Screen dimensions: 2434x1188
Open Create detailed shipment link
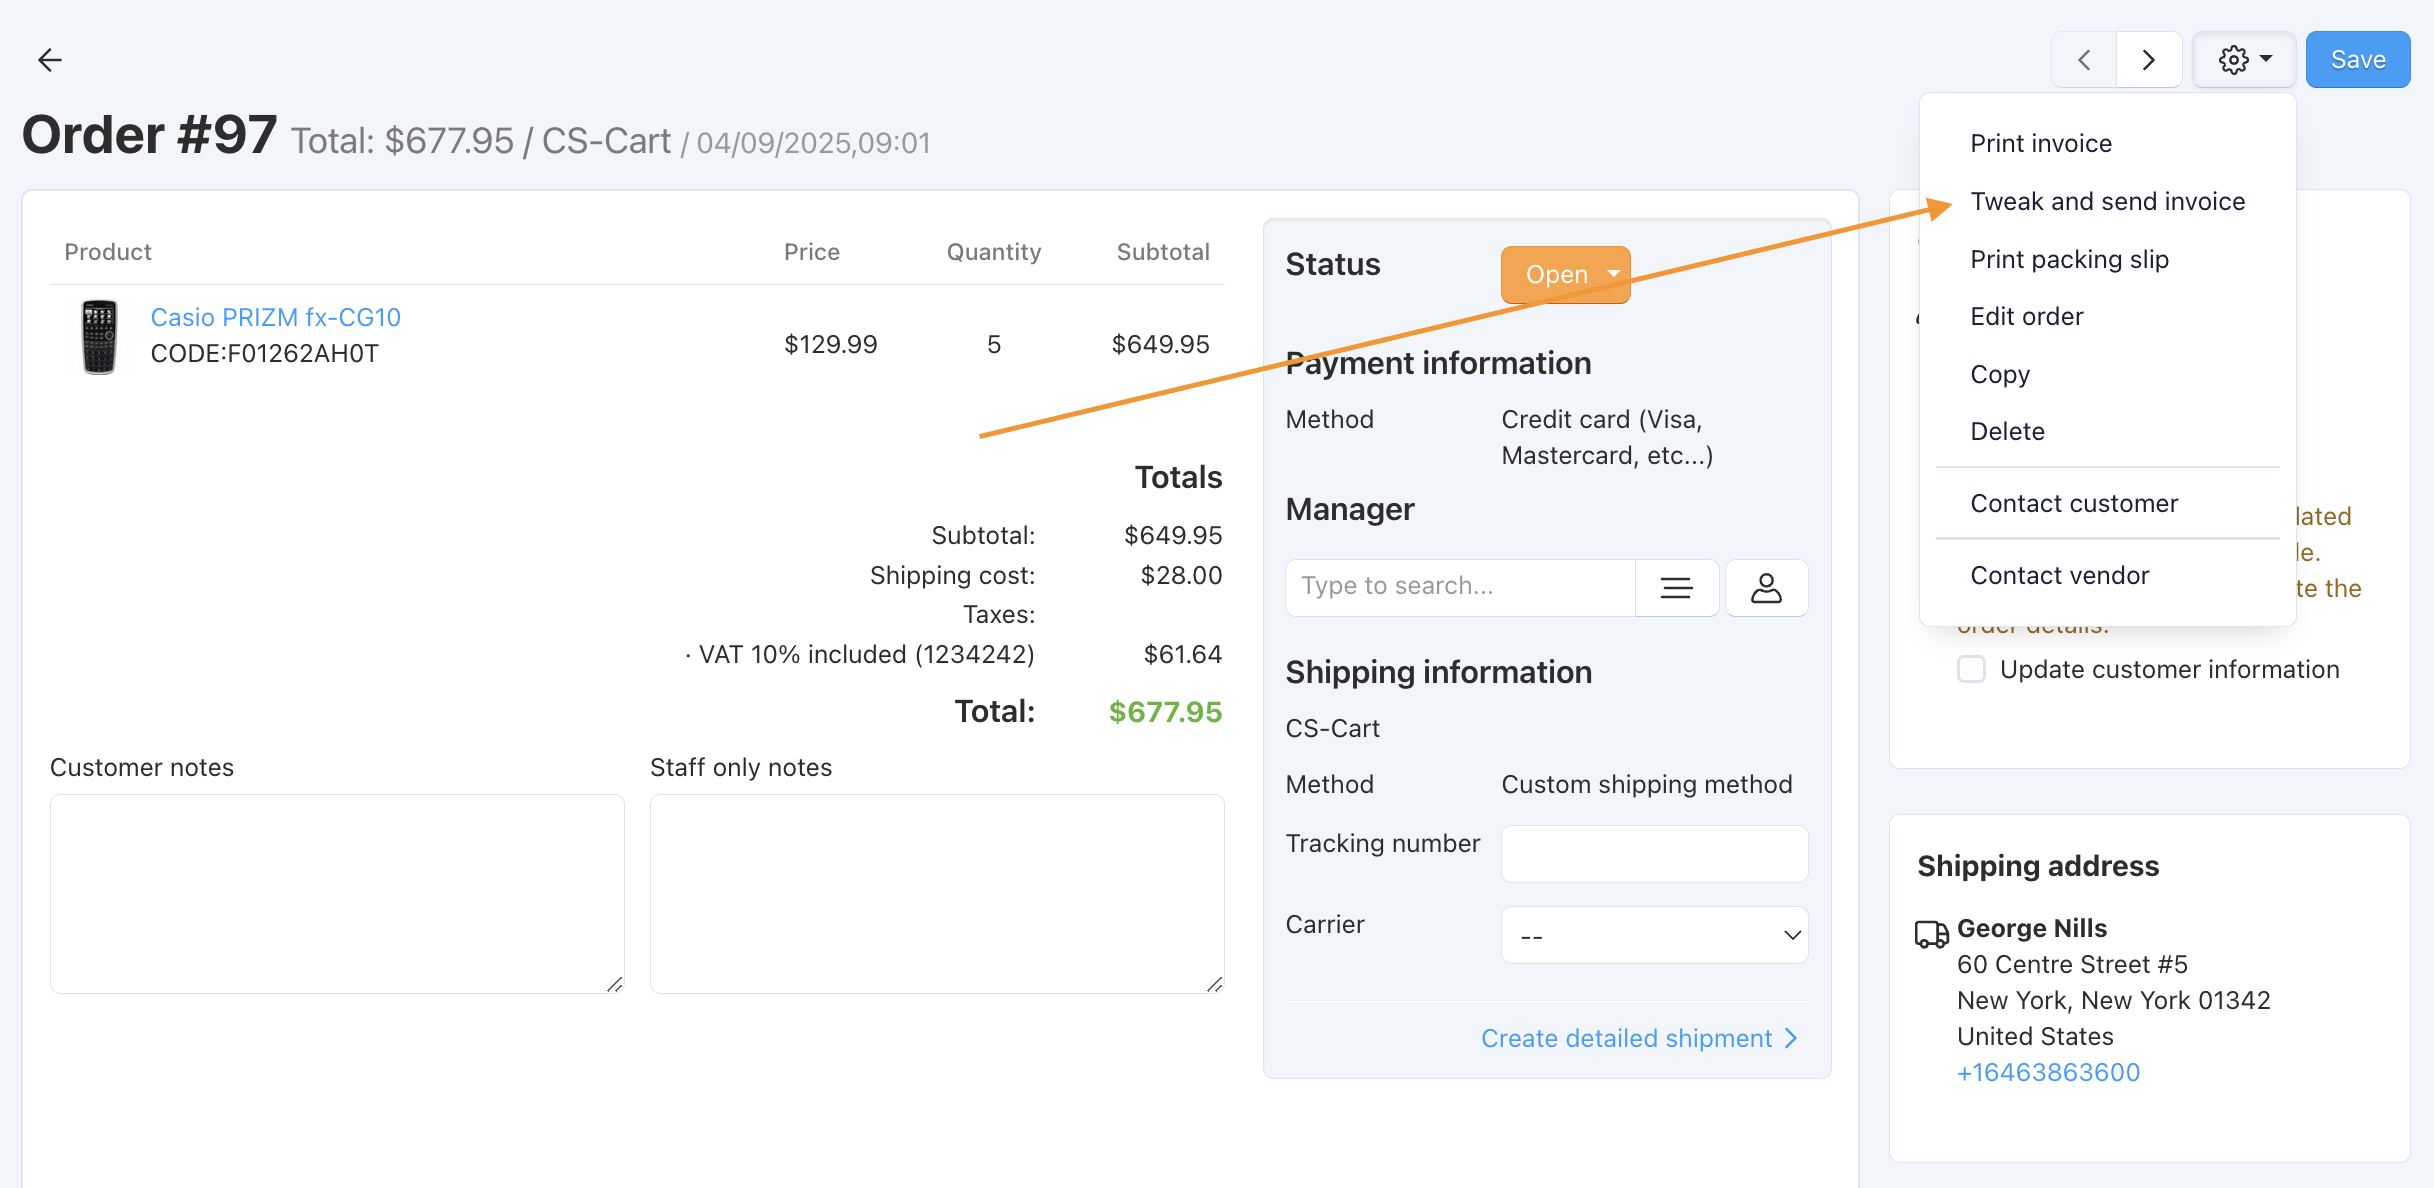[1641, 1038]
